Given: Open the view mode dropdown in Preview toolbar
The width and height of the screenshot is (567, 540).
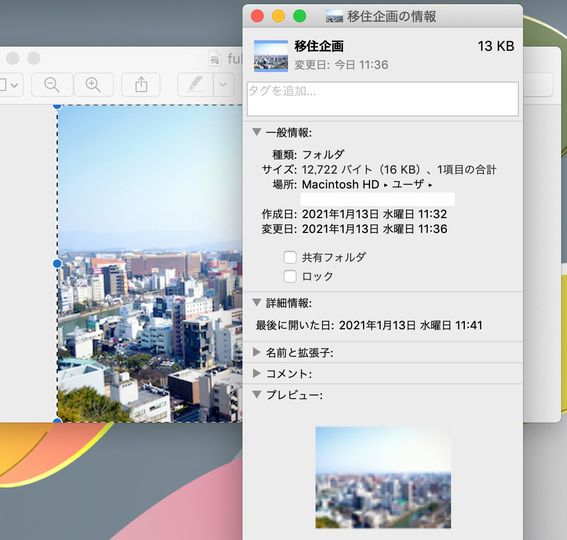Looking at the screenshot, I should (10, 85).
